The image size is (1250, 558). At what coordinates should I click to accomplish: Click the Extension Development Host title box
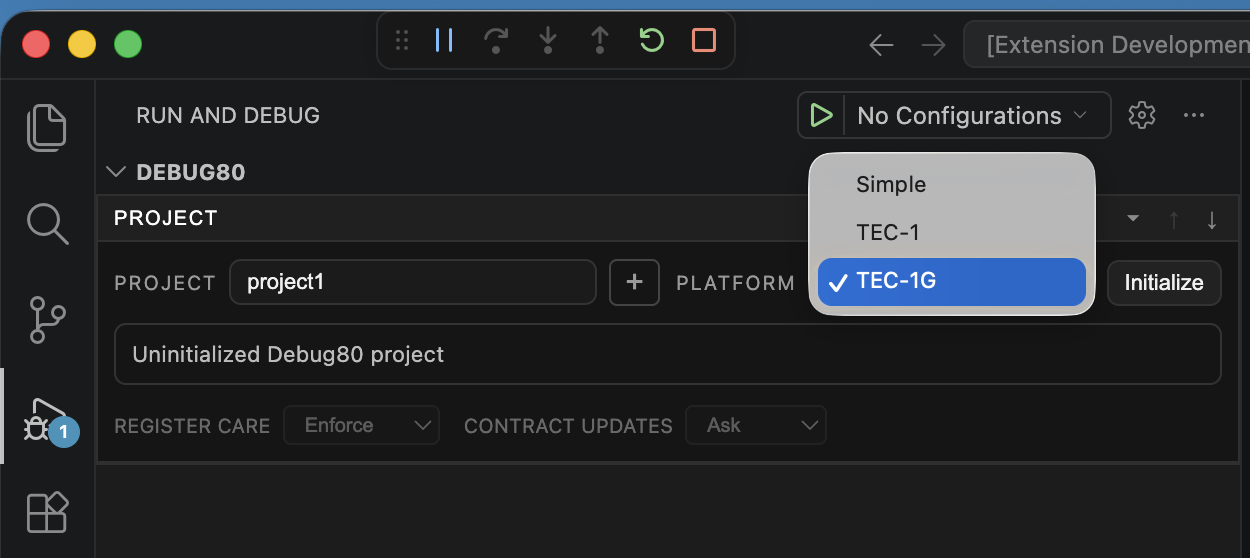point(1107,45)
